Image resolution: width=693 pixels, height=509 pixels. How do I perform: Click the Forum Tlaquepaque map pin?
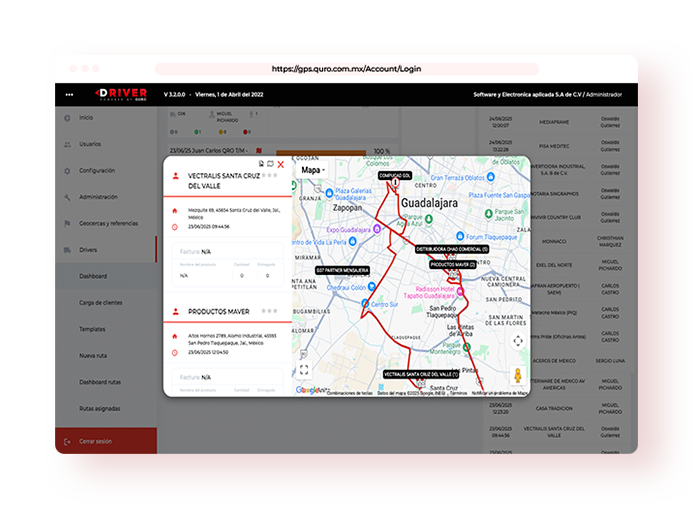(x=460, y=236)
